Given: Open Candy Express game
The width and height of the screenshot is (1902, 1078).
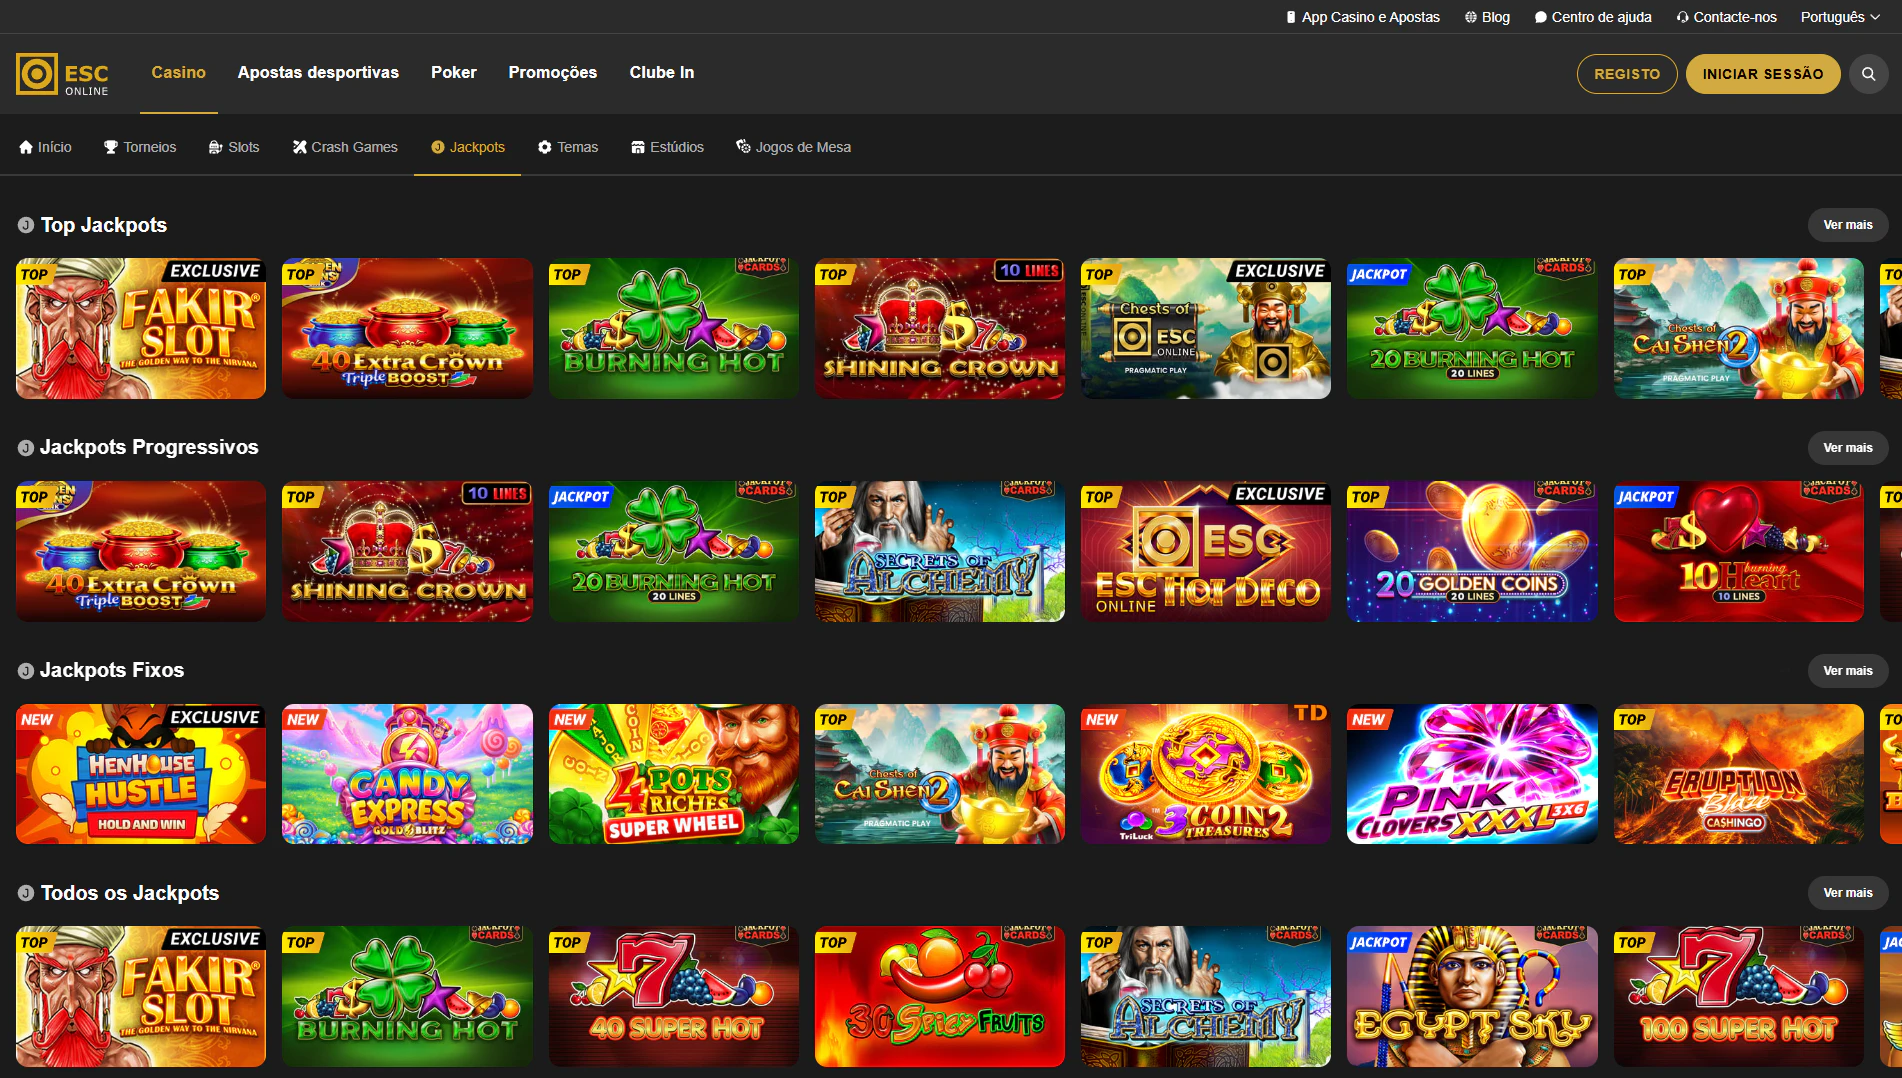Looking at the screenshot, I should pos(407,774).
